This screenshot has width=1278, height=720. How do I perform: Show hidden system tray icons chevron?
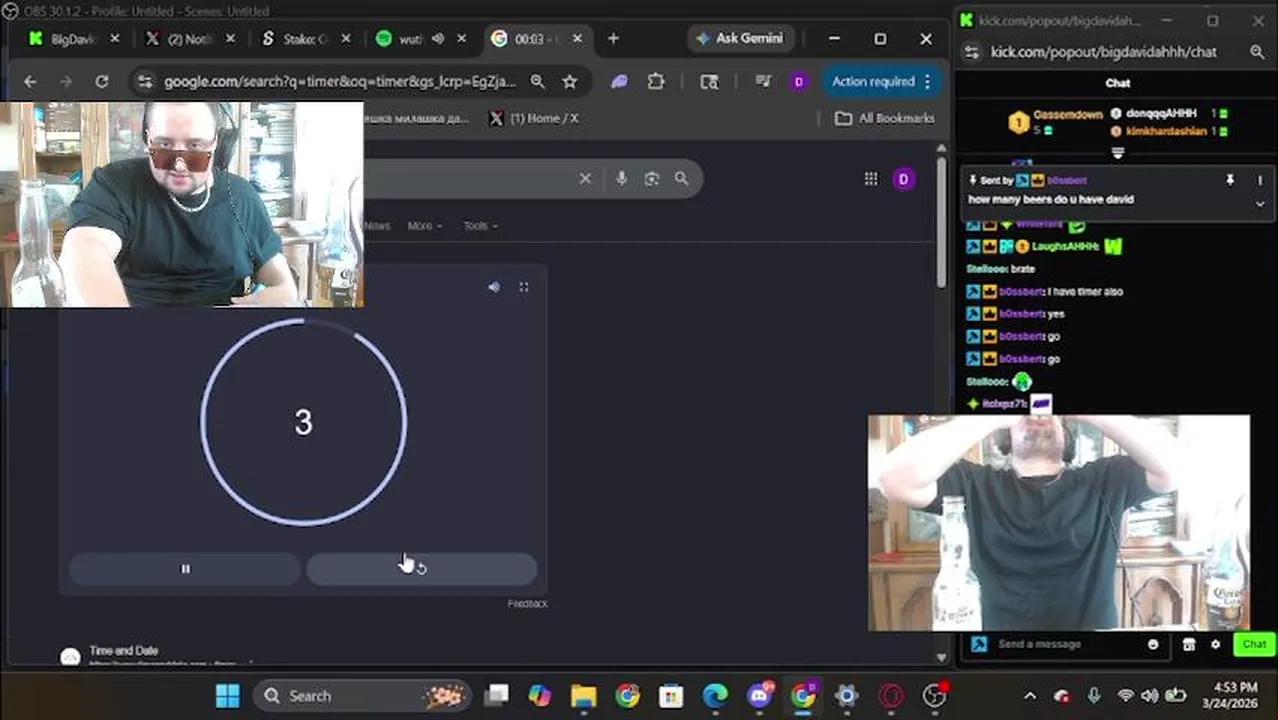(1030, 696)
